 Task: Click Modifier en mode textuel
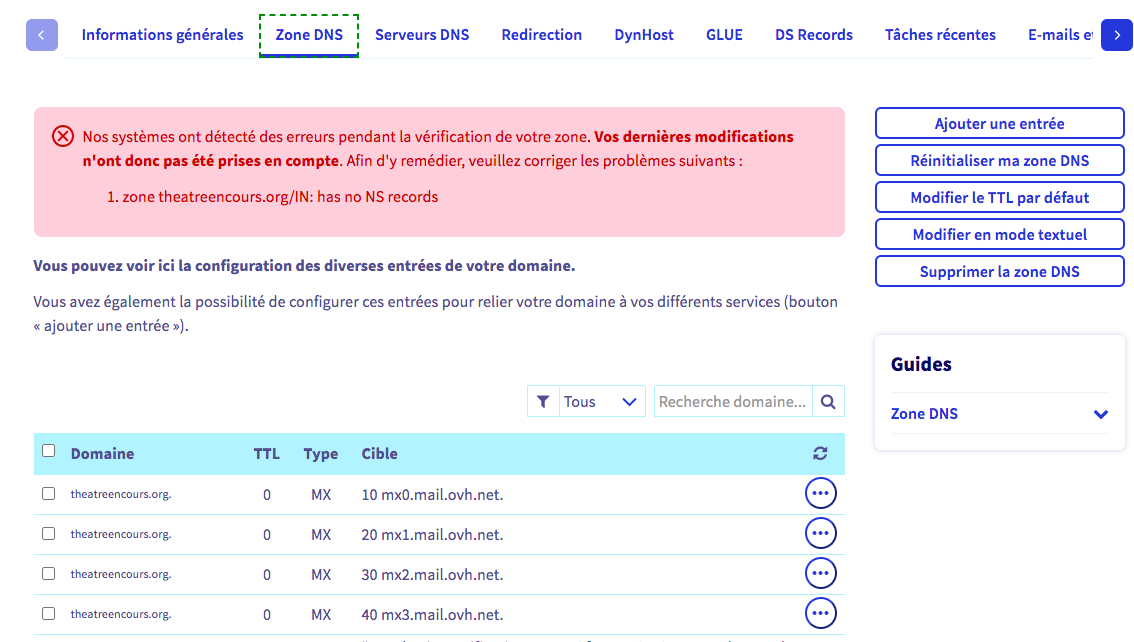pos(999,235)
